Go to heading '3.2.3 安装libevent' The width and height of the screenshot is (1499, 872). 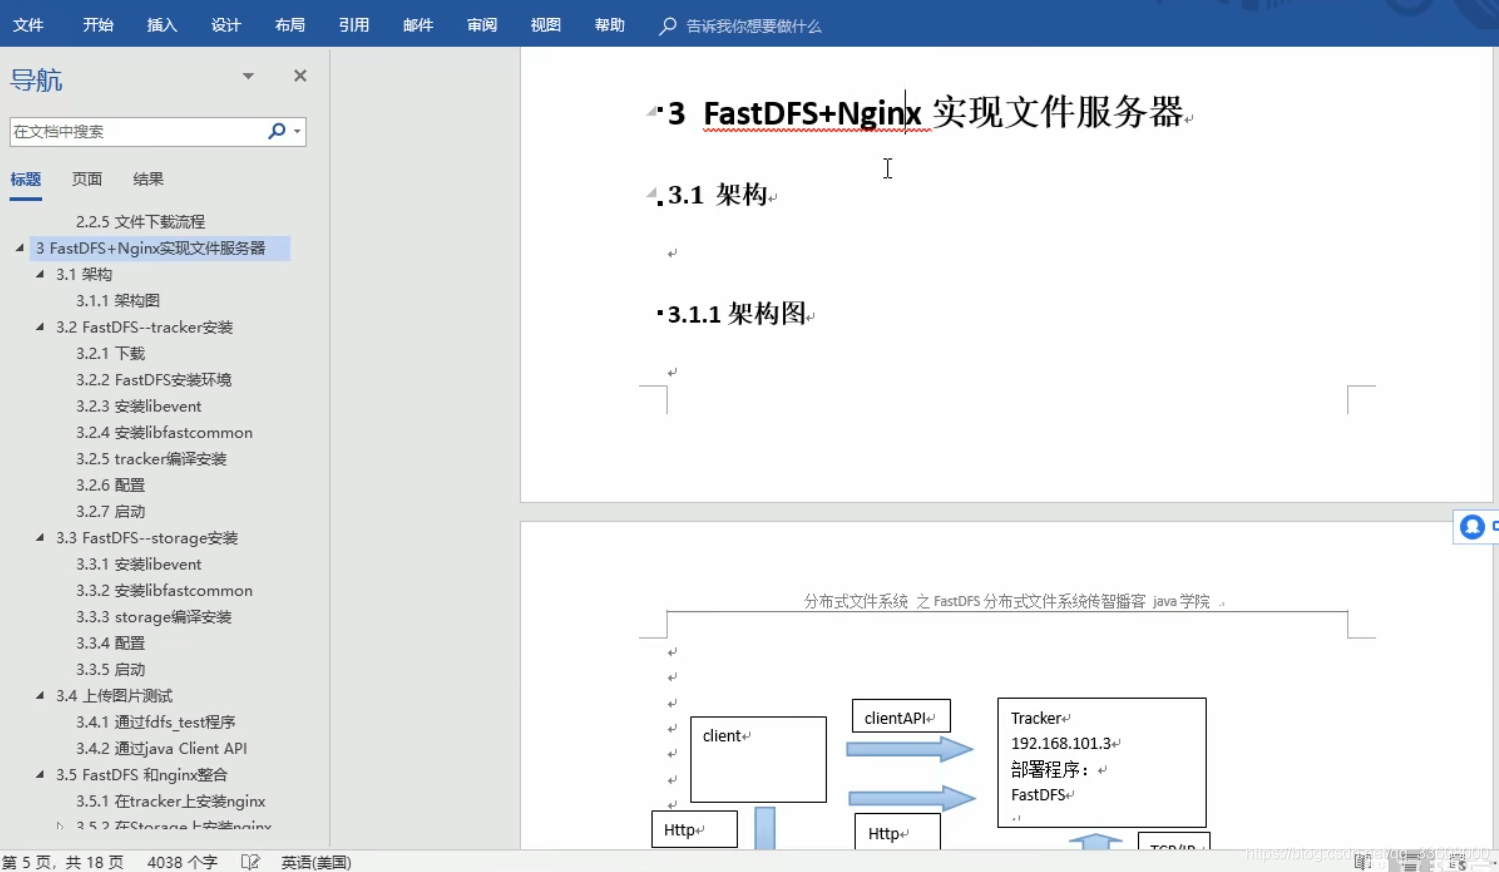click(x=138, y=406)
